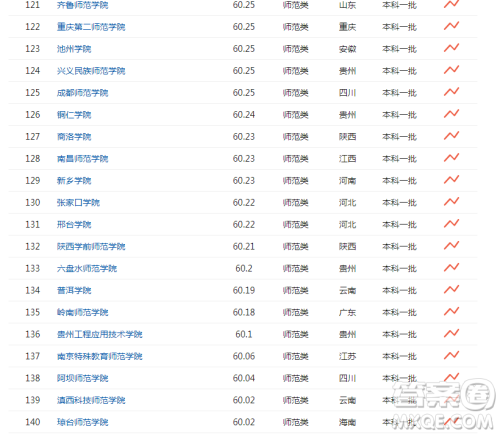Click the trend chart icon for 重庆第二师范学院
Image resolution: width=500 pixels, height=435 pixels.
click(451, 26)
